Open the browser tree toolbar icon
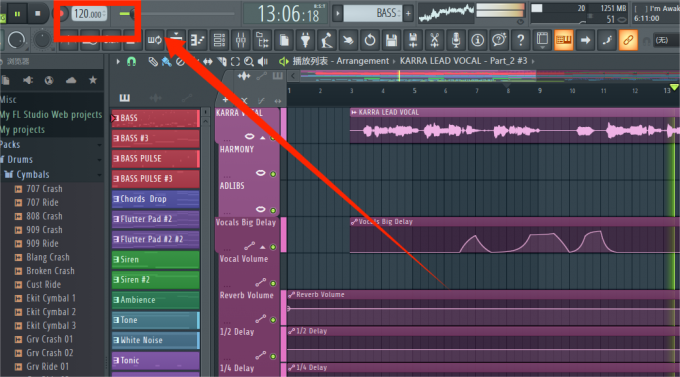 262,41
